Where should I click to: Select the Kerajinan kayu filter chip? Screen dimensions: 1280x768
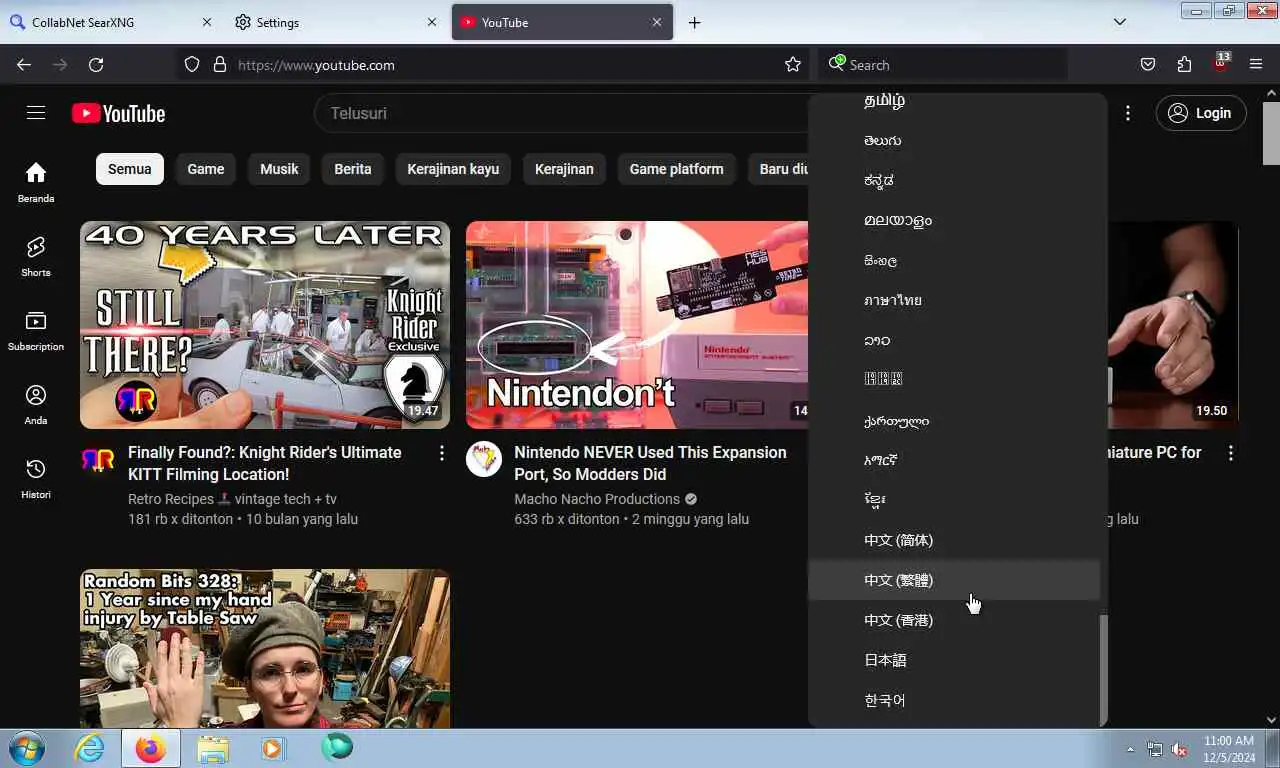click(x=453, y=169)
